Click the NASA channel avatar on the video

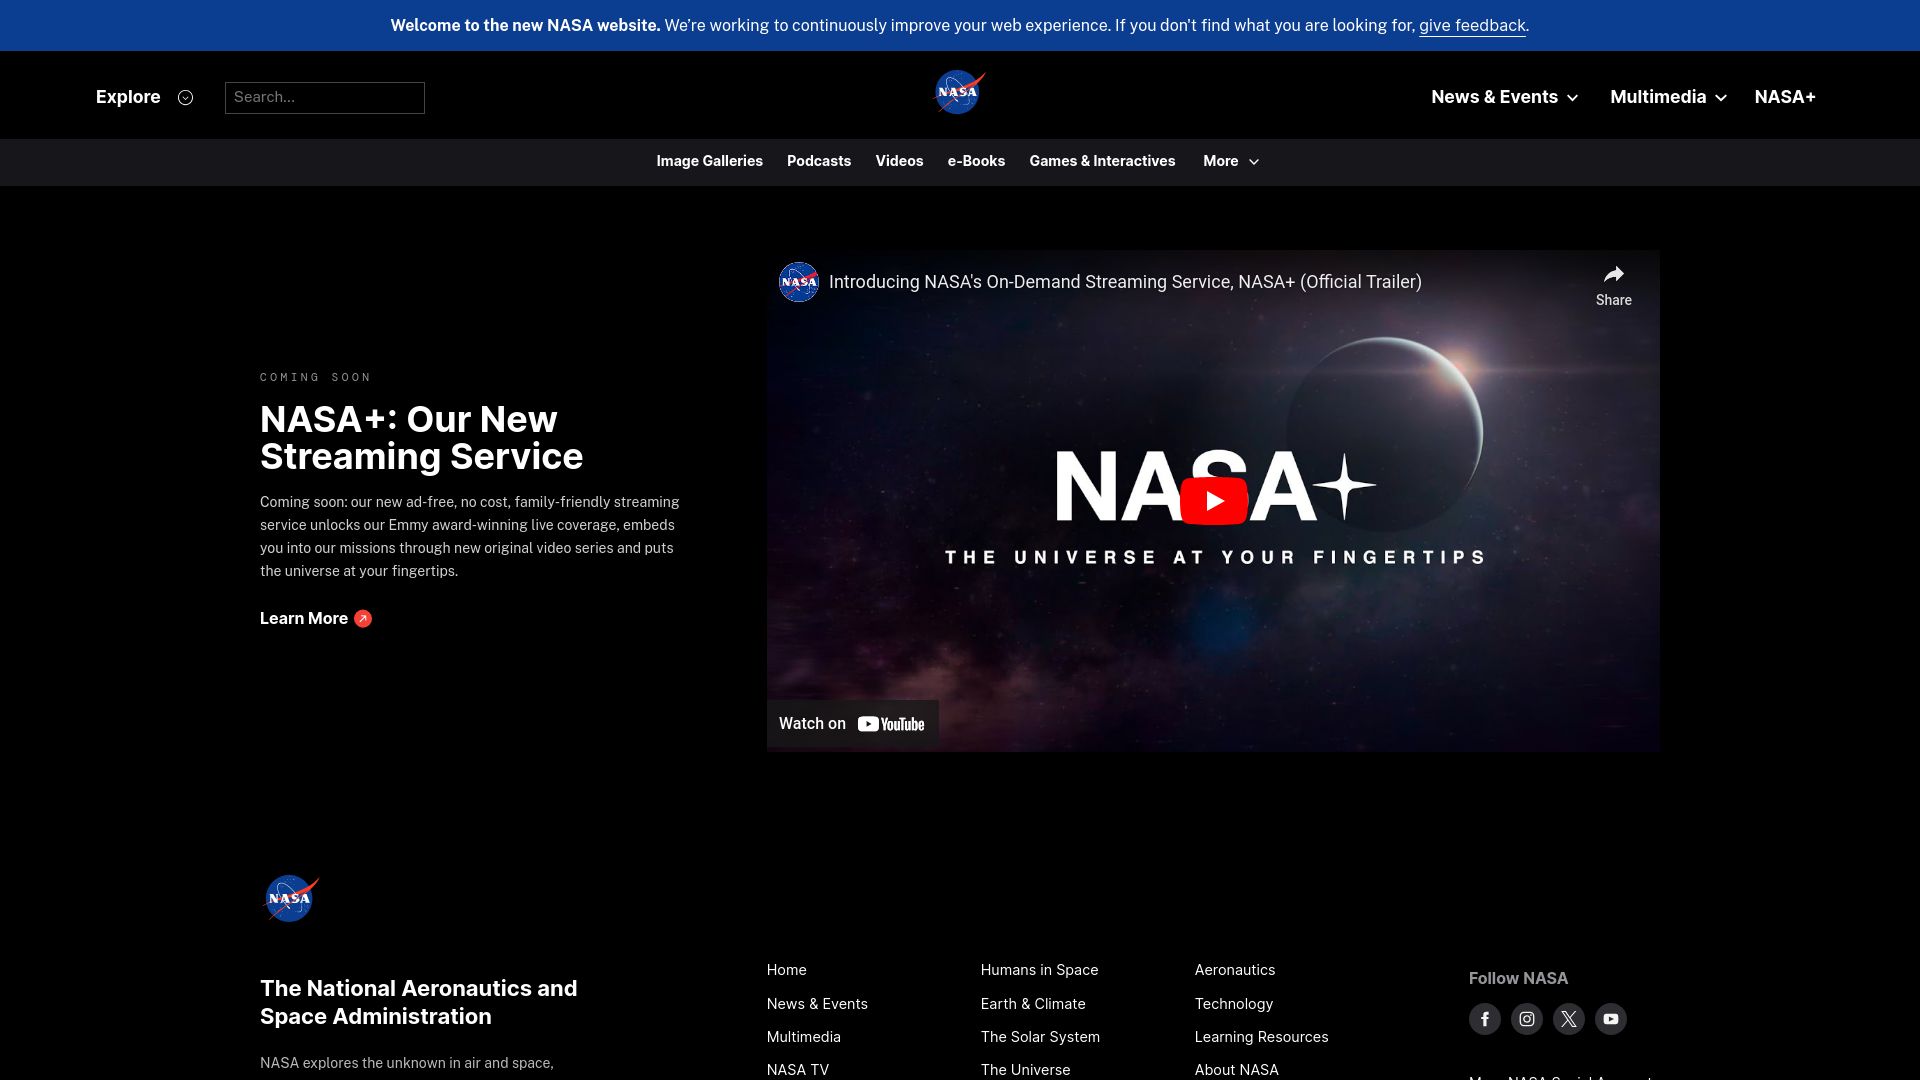(x=798, y=282)
